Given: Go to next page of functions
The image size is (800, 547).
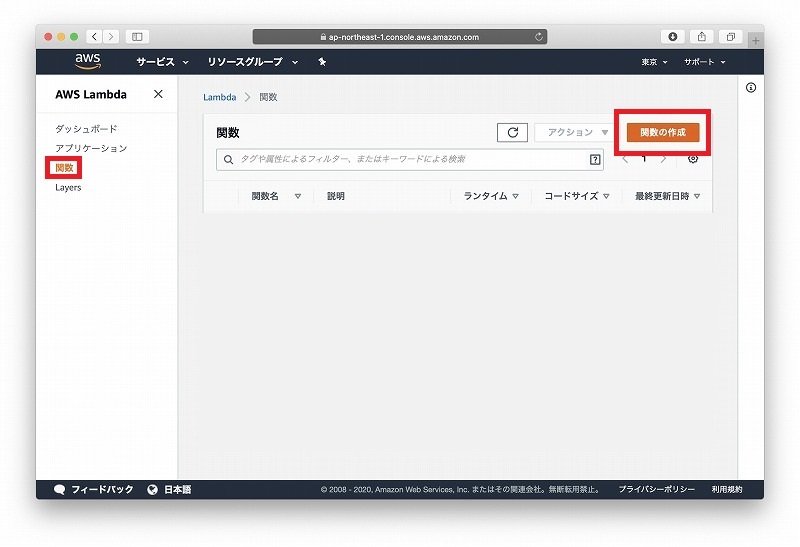Looking at the screenshot, I should (x=663, y=159).
